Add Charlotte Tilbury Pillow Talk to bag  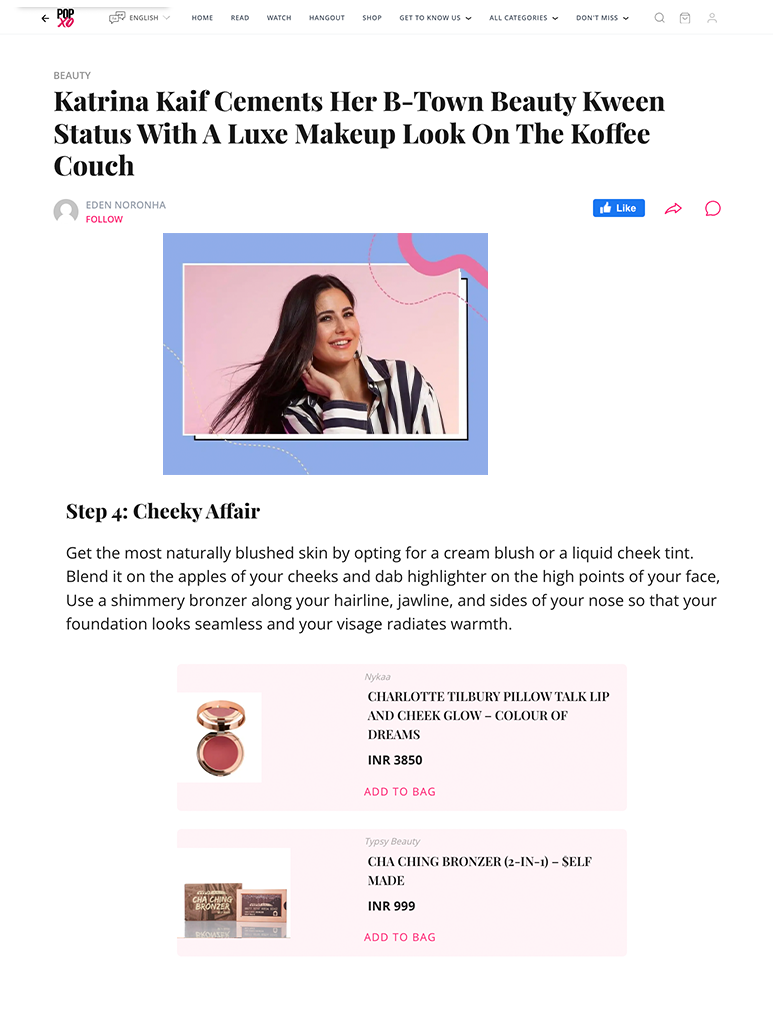[400, 792]
